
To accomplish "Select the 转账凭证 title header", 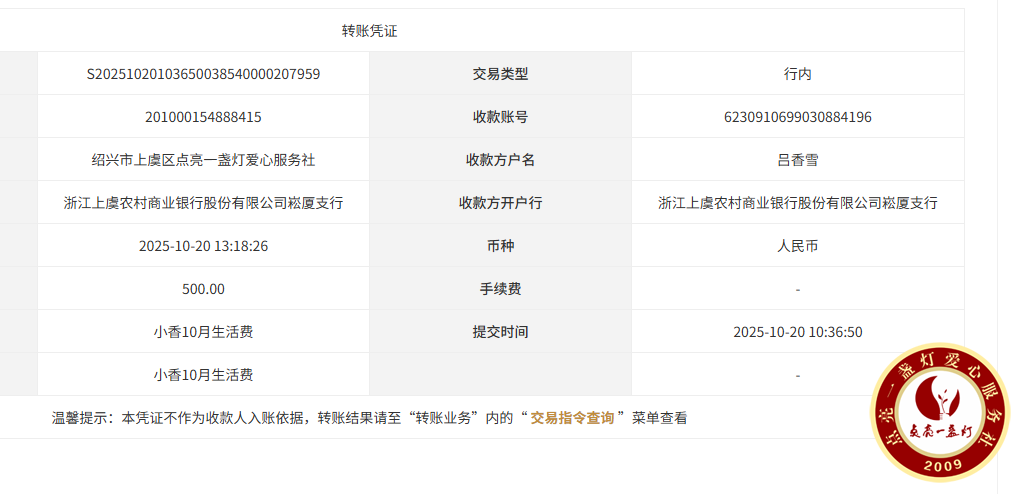I will click(x=370, y=31).
